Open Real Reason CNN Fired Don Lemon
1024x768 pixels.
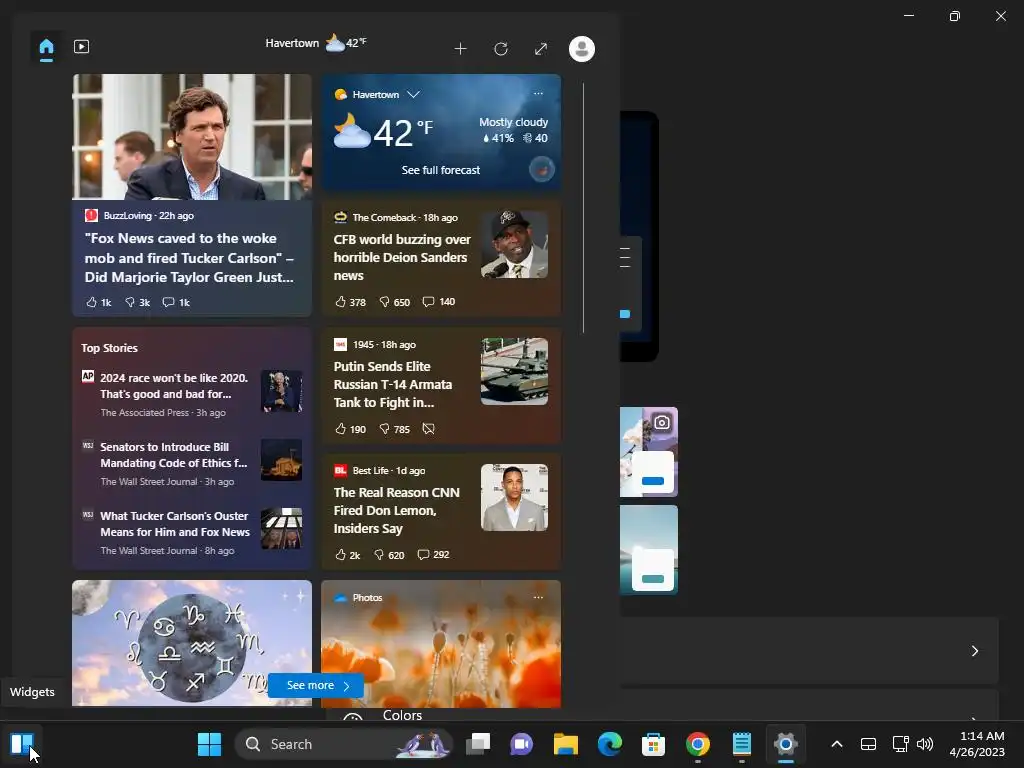click(396, 511)
